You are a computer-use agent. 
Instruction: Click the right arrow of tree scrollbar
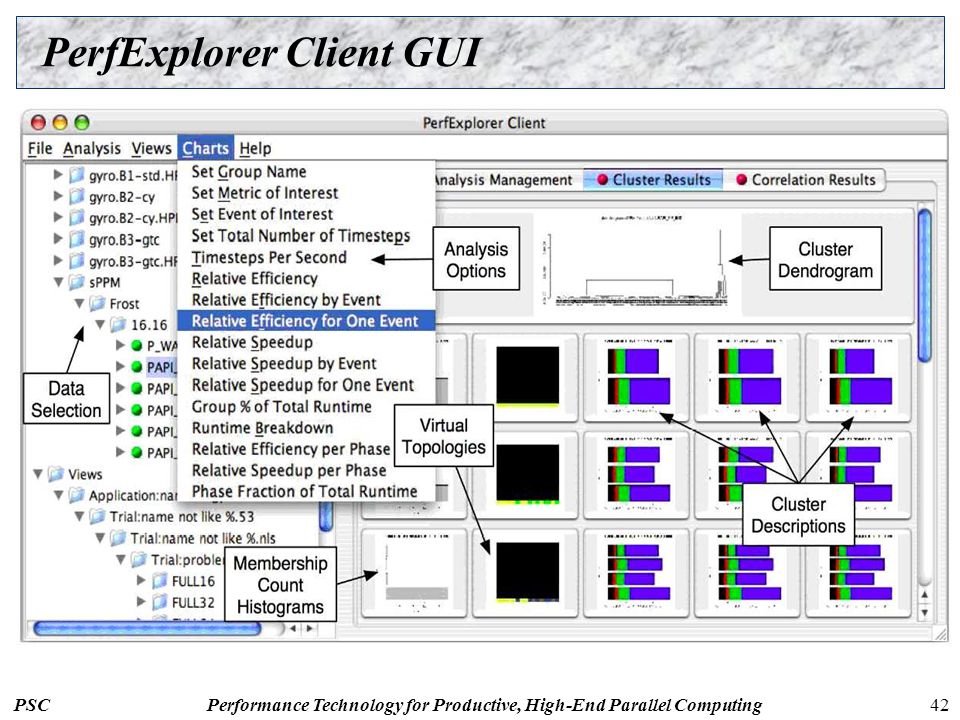tap(310, 629)
